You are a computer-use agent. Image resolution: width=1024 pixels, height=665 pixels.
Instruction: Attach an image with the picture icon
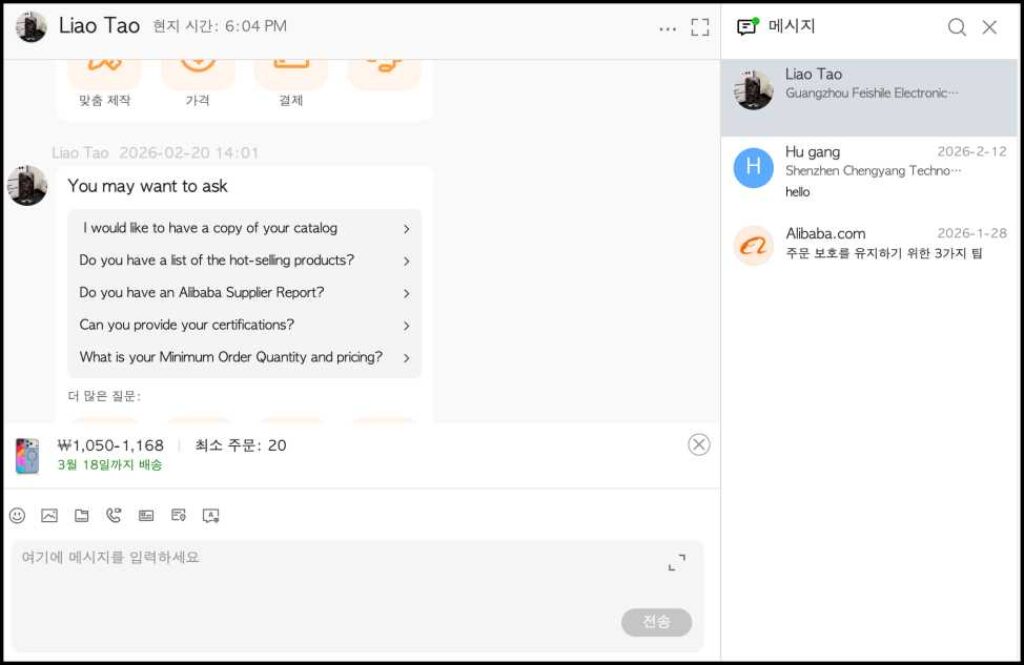50,515
